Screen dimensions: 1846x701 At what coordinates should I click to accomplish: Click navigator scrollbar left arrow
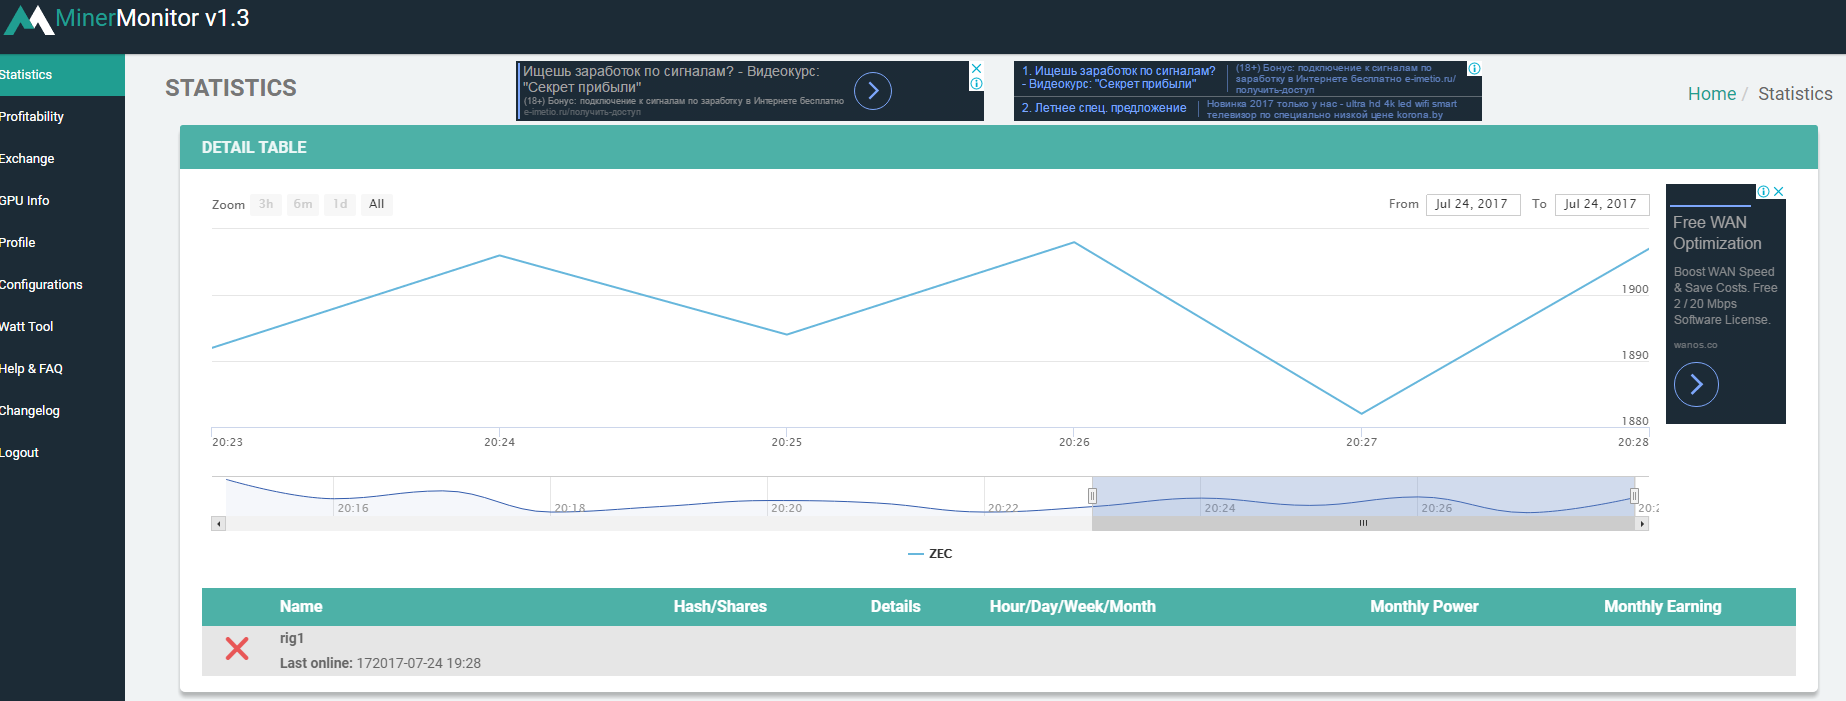tap(218, 523)
